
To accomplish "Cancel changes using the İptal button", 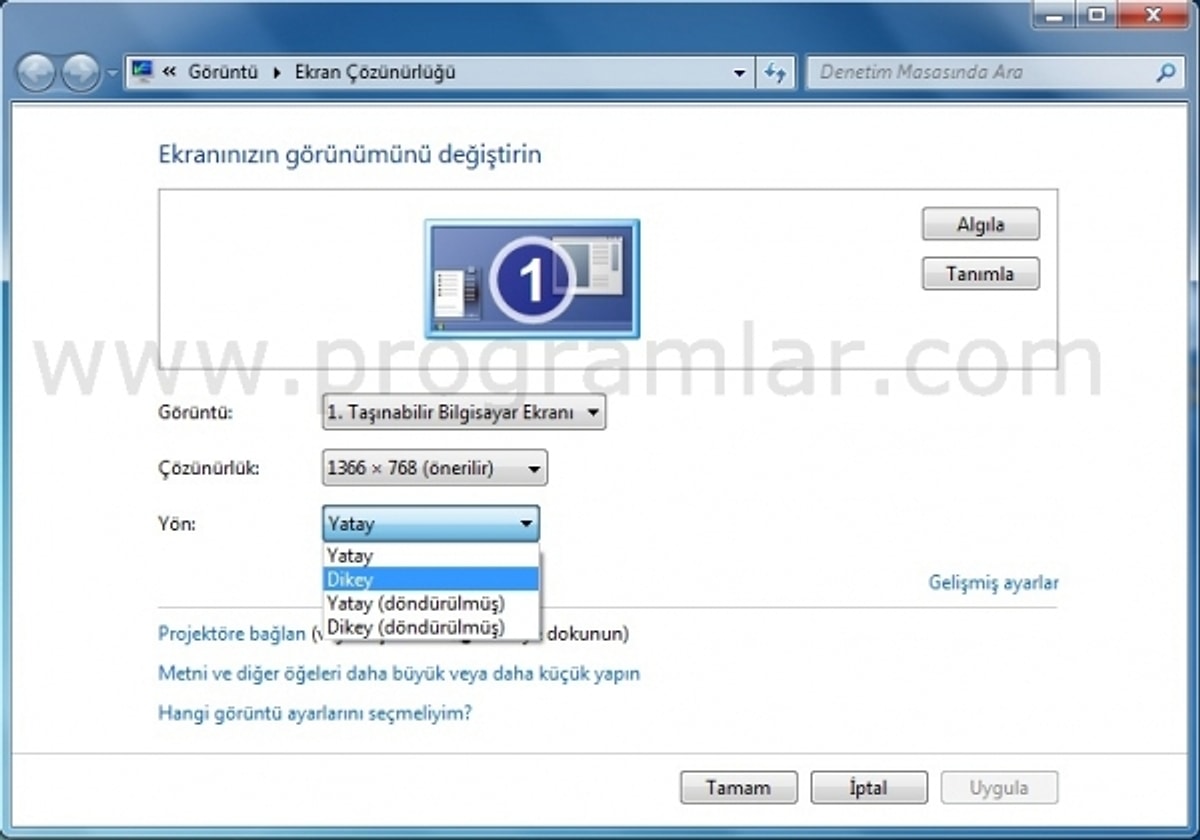I will pyautogui.click(x=868, y=787).
